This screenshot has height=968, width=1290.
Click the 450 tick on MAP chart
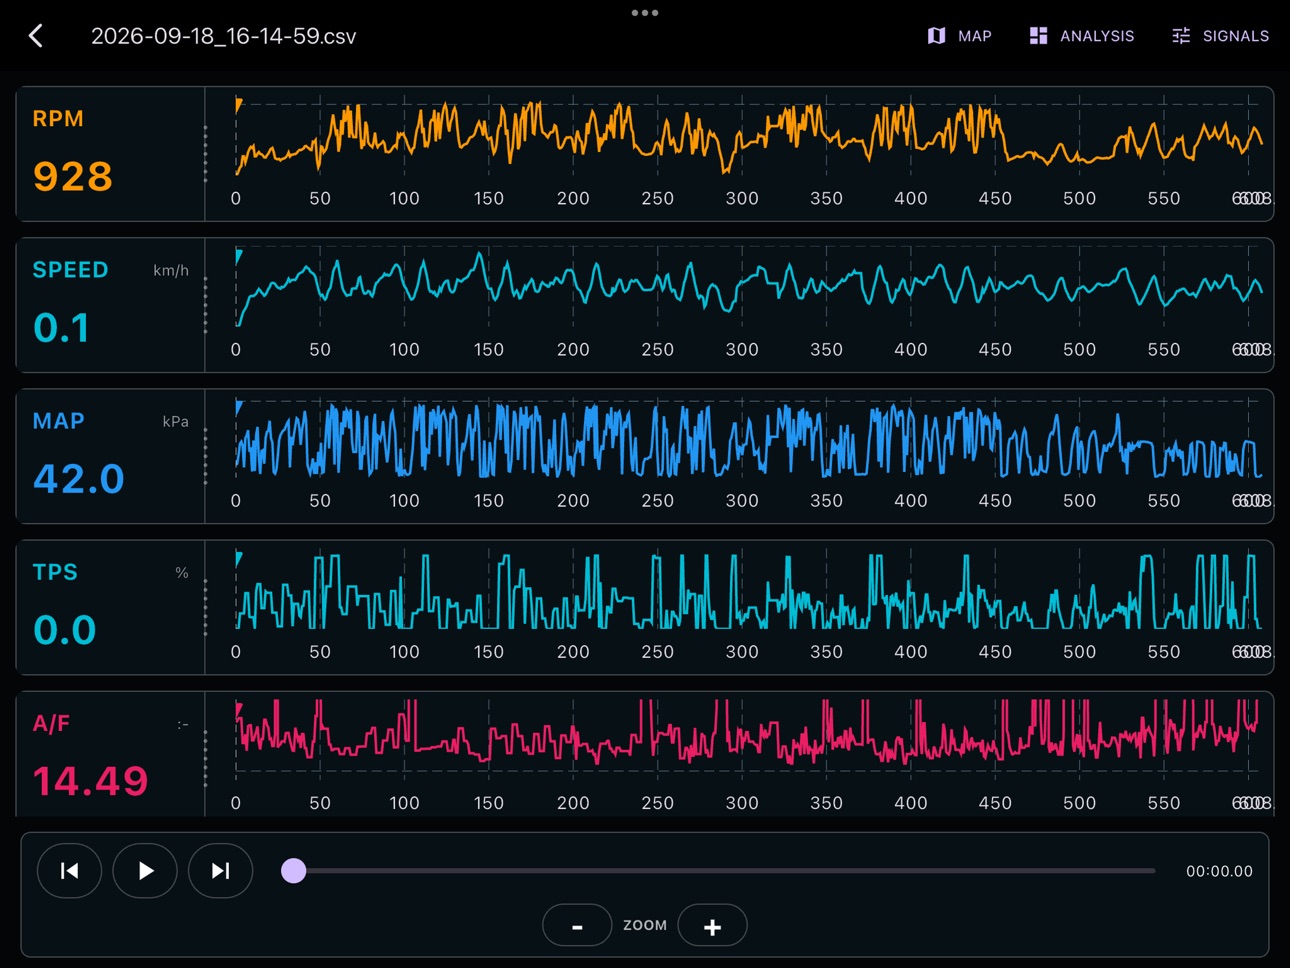pos(995,500)
